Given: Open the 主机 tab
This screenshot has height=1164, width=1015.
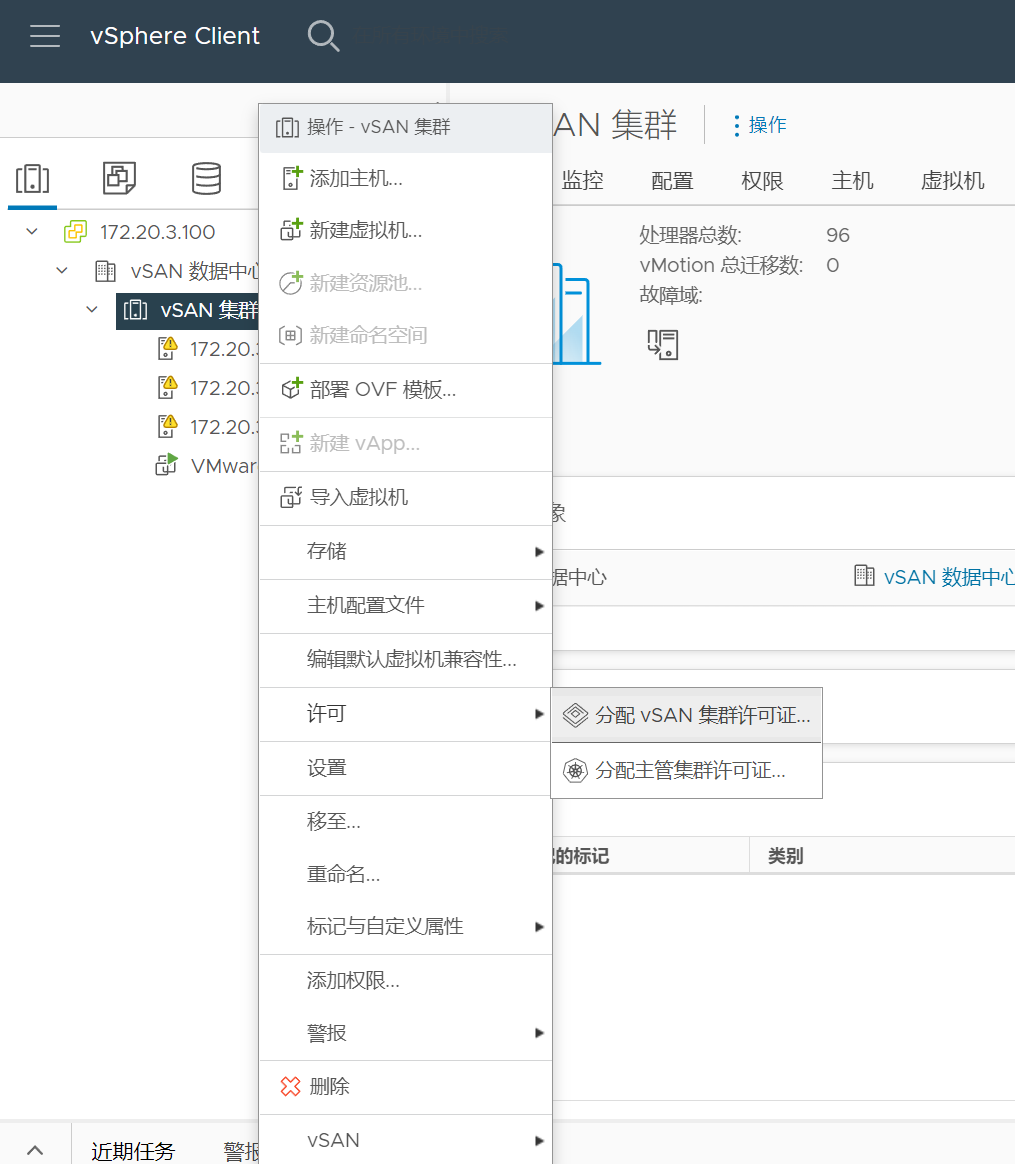Looking at the screenshot, I should pos(852,180).
